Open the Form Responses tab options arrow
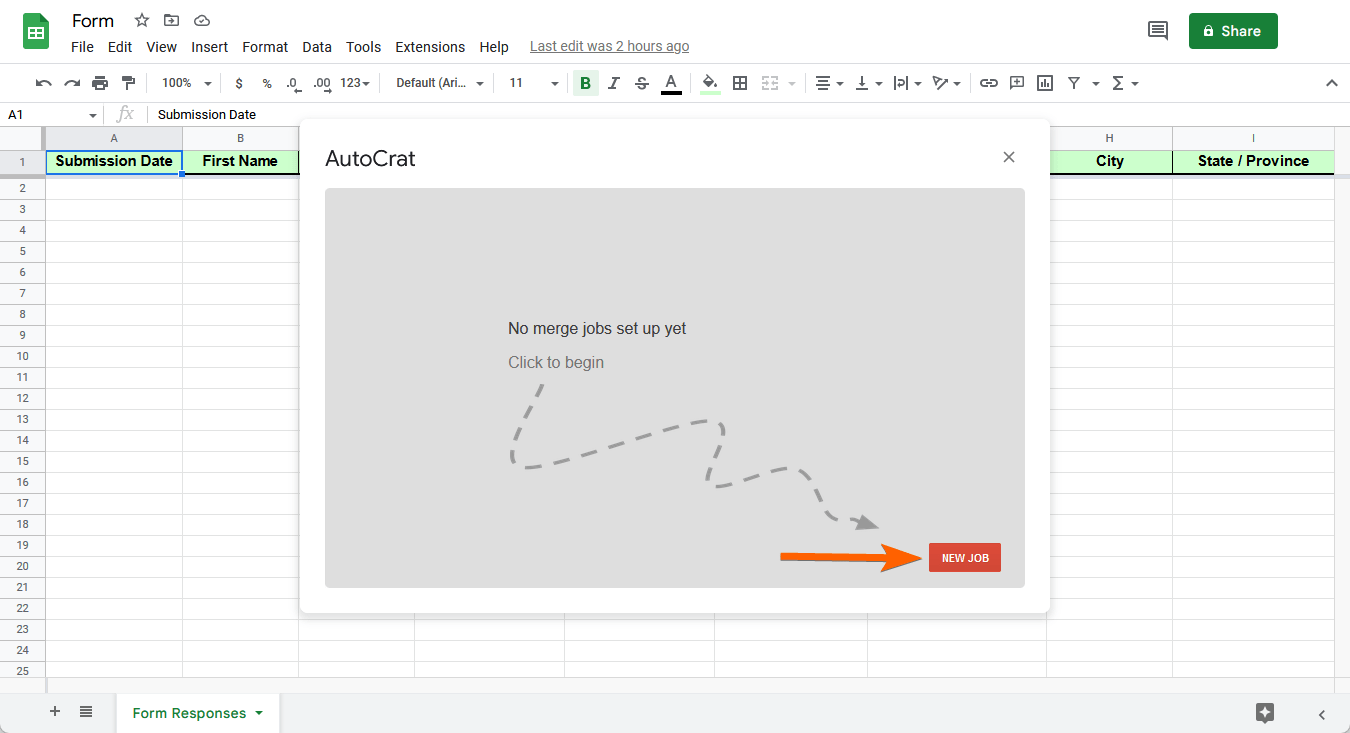Screen dimensions: 1350x733 pyautogui.click(x=259, y=713)
